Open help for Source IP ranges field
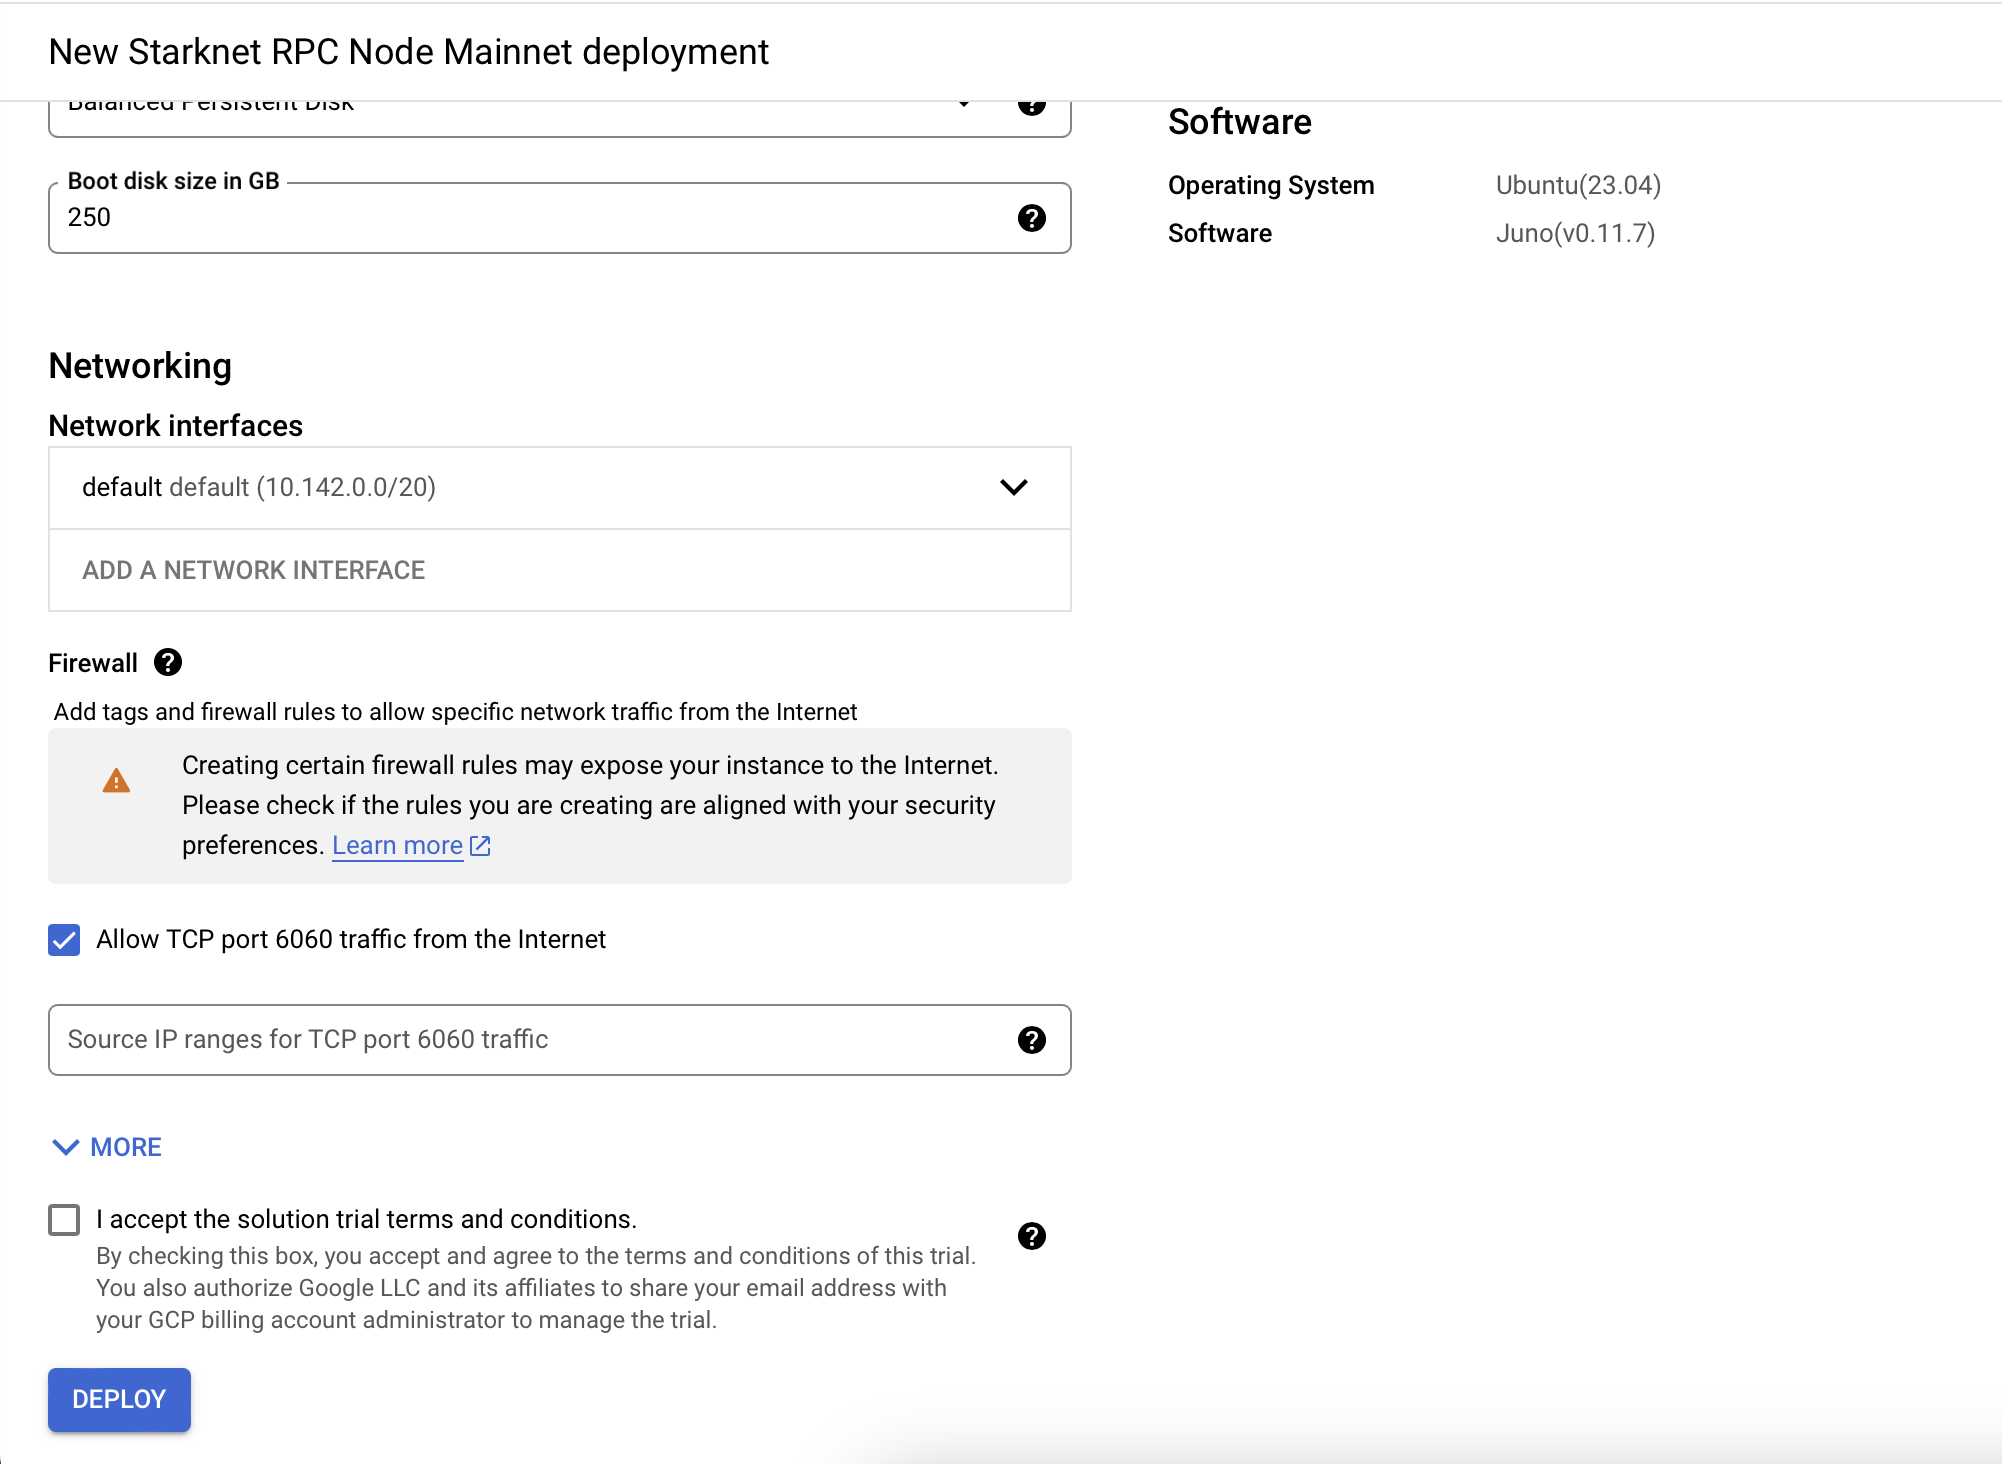The height and width of the screenshot is (1464, 2002). pyautogui.click(x=1031, y=1040)
